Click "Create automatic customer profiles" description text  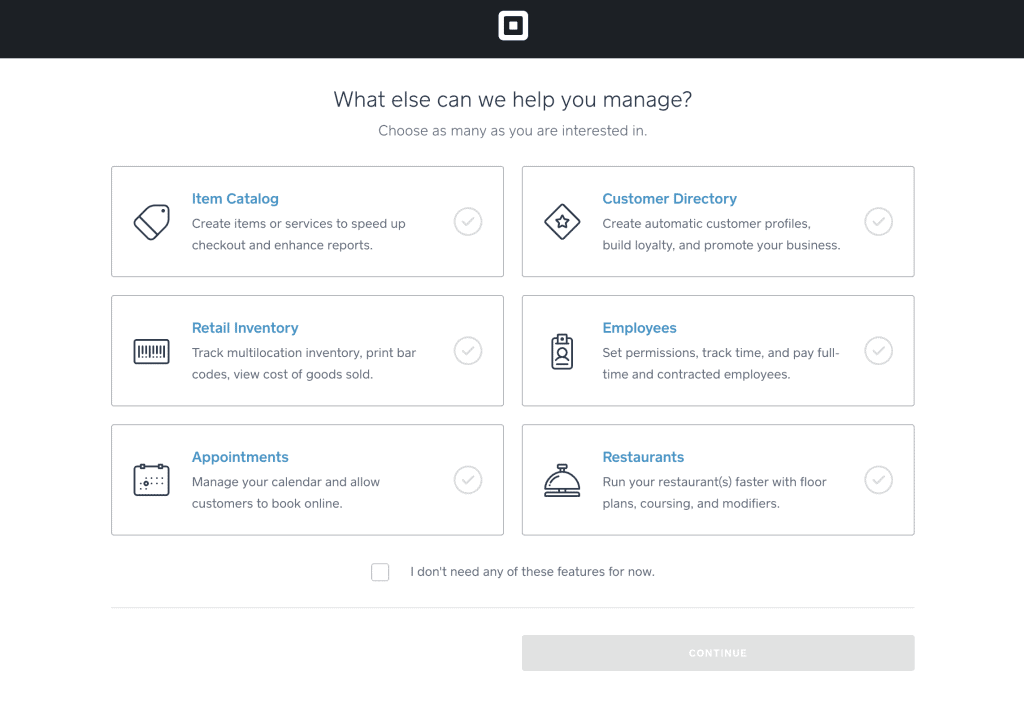point(721,234)
